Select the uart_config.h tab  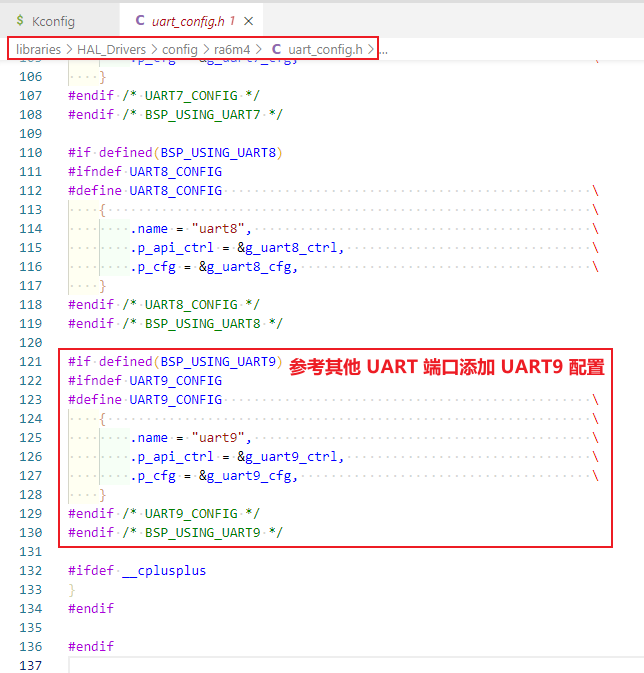point(188,21)
